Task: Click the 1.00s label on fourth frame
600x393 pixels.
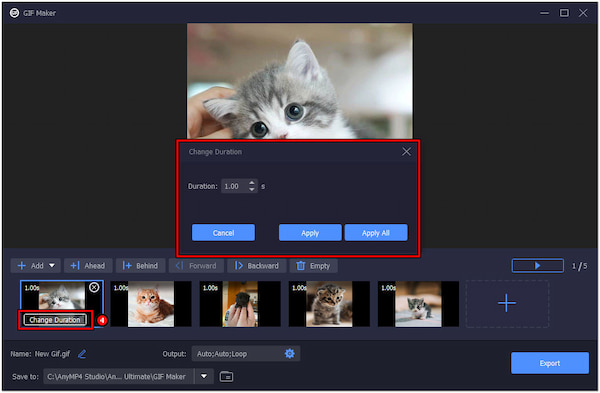Action: pos(299,288)
